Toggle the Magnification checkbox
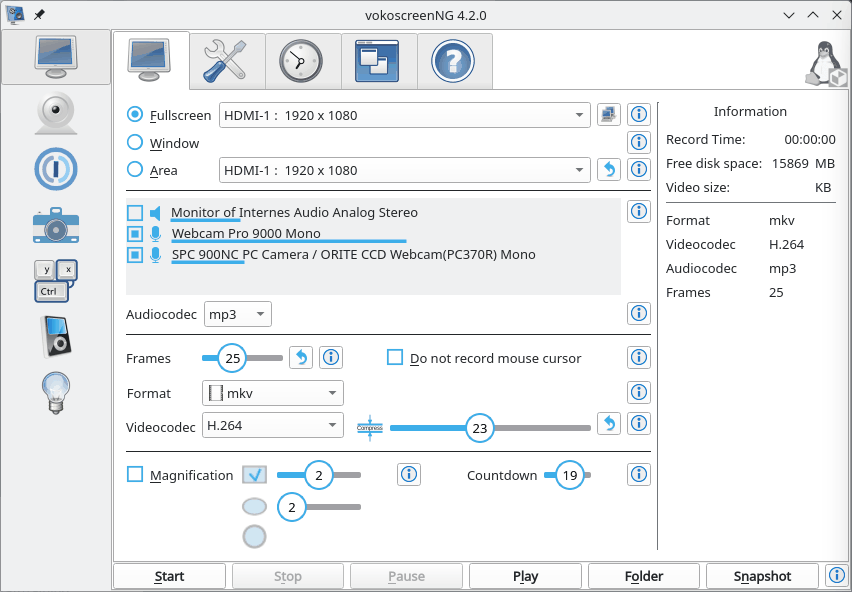Image resolution: width=852 pixels, height=592 pixels. pos(135,475)
